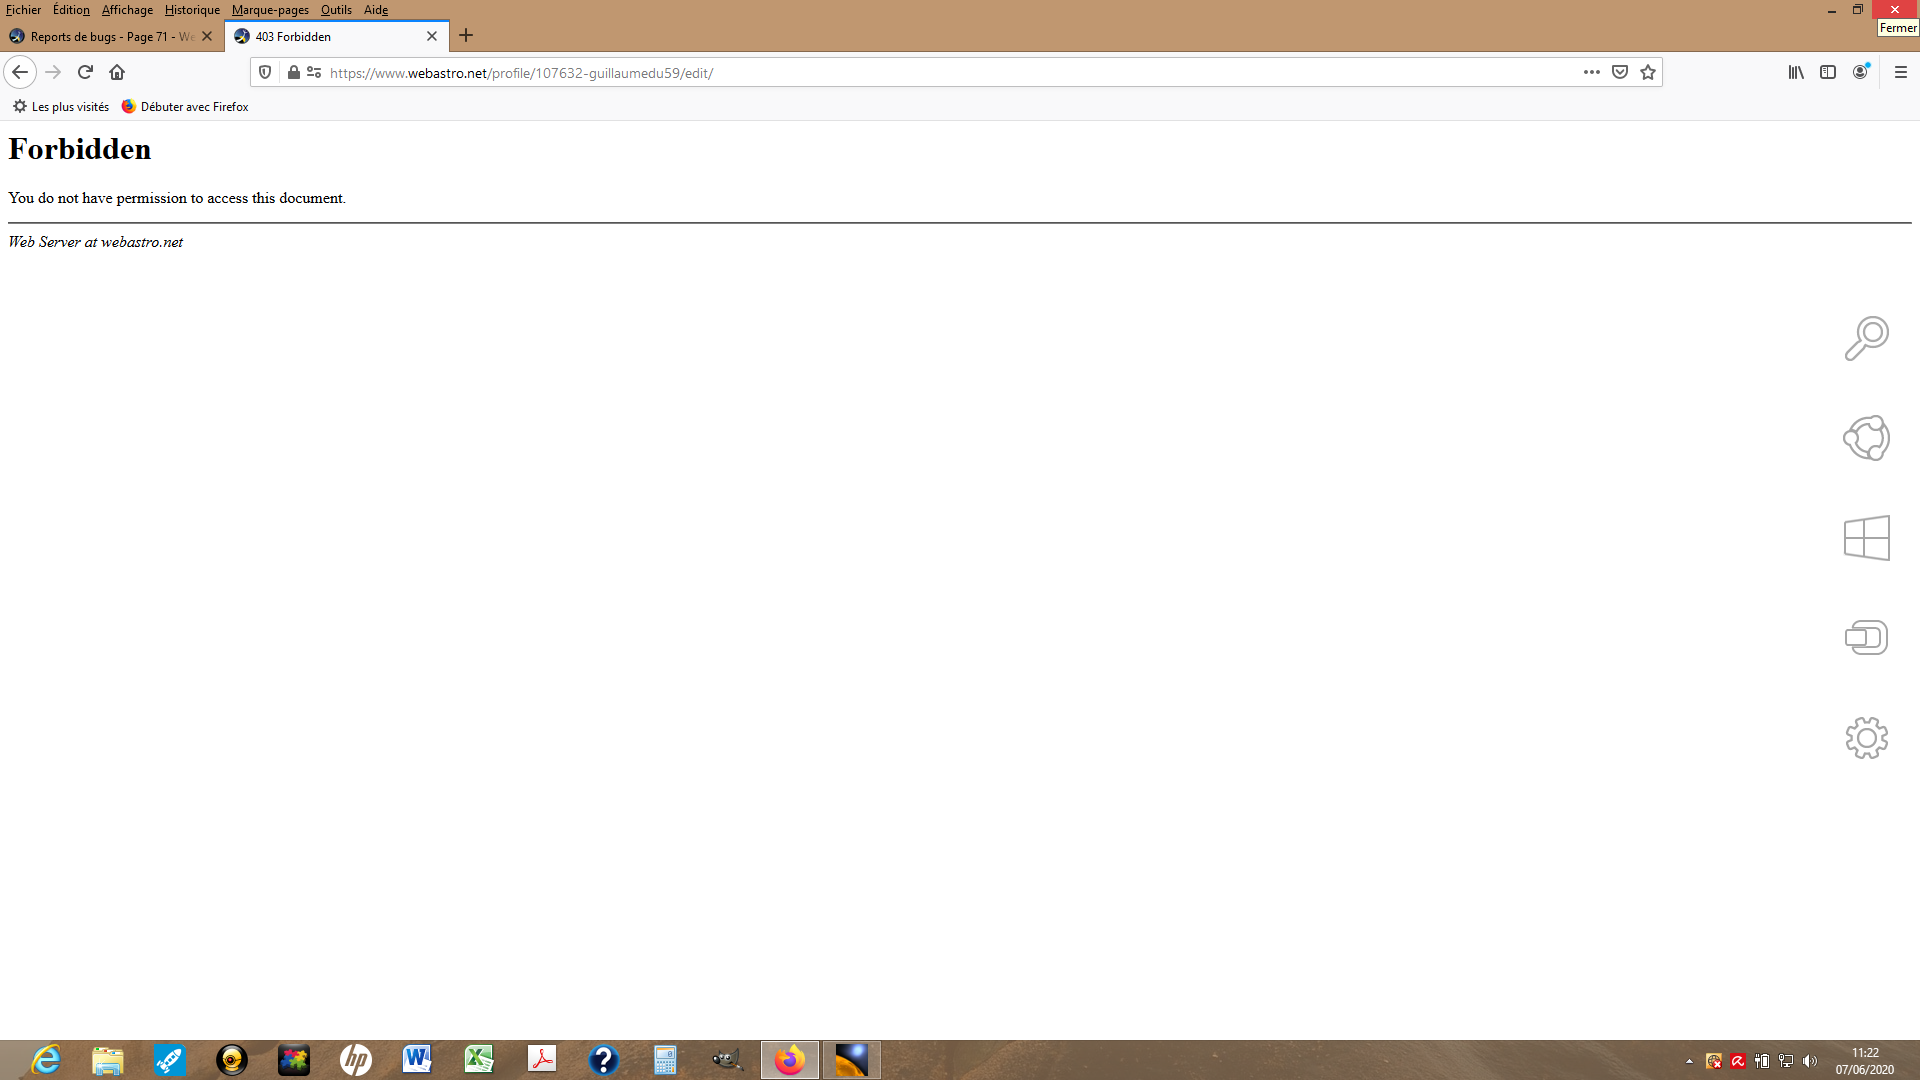Open Word from the taskbar
The image size is (1920, 1080).
tap(417, 1059)
